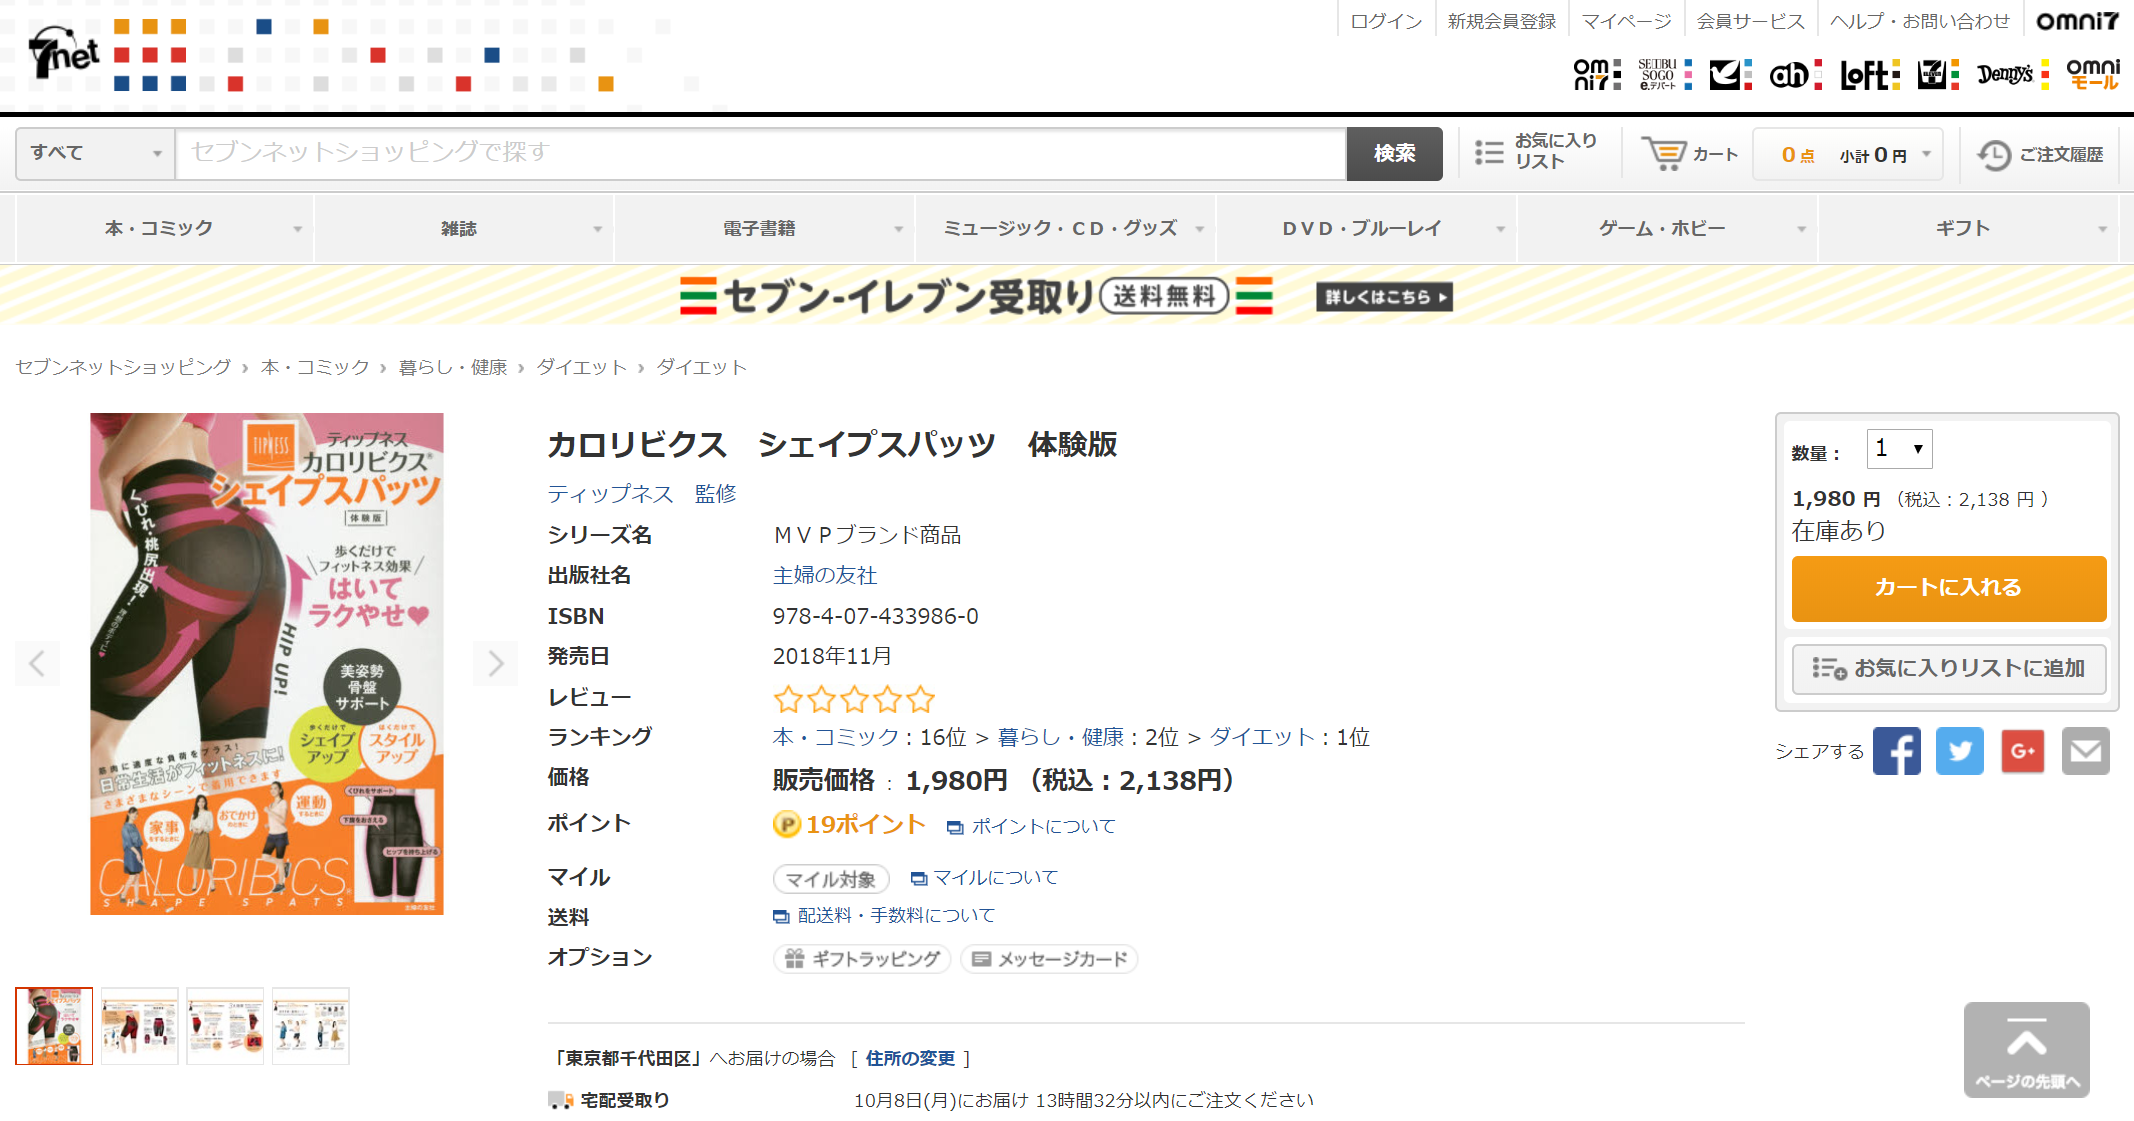The height and width of the screenshot is (1121, 2134).
Task: Select the second product thumbnail
Action: tap(140, 1026)
